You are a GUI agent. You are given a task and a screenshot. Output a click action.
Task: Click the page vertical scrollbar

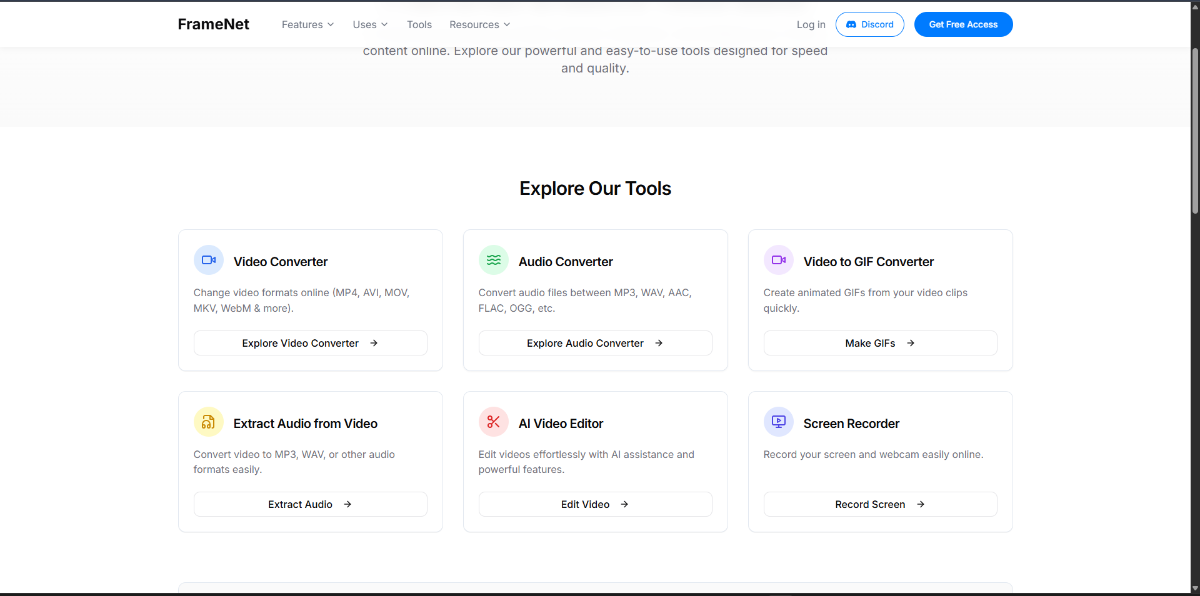pyautogui.click(x=1194, y=110)
